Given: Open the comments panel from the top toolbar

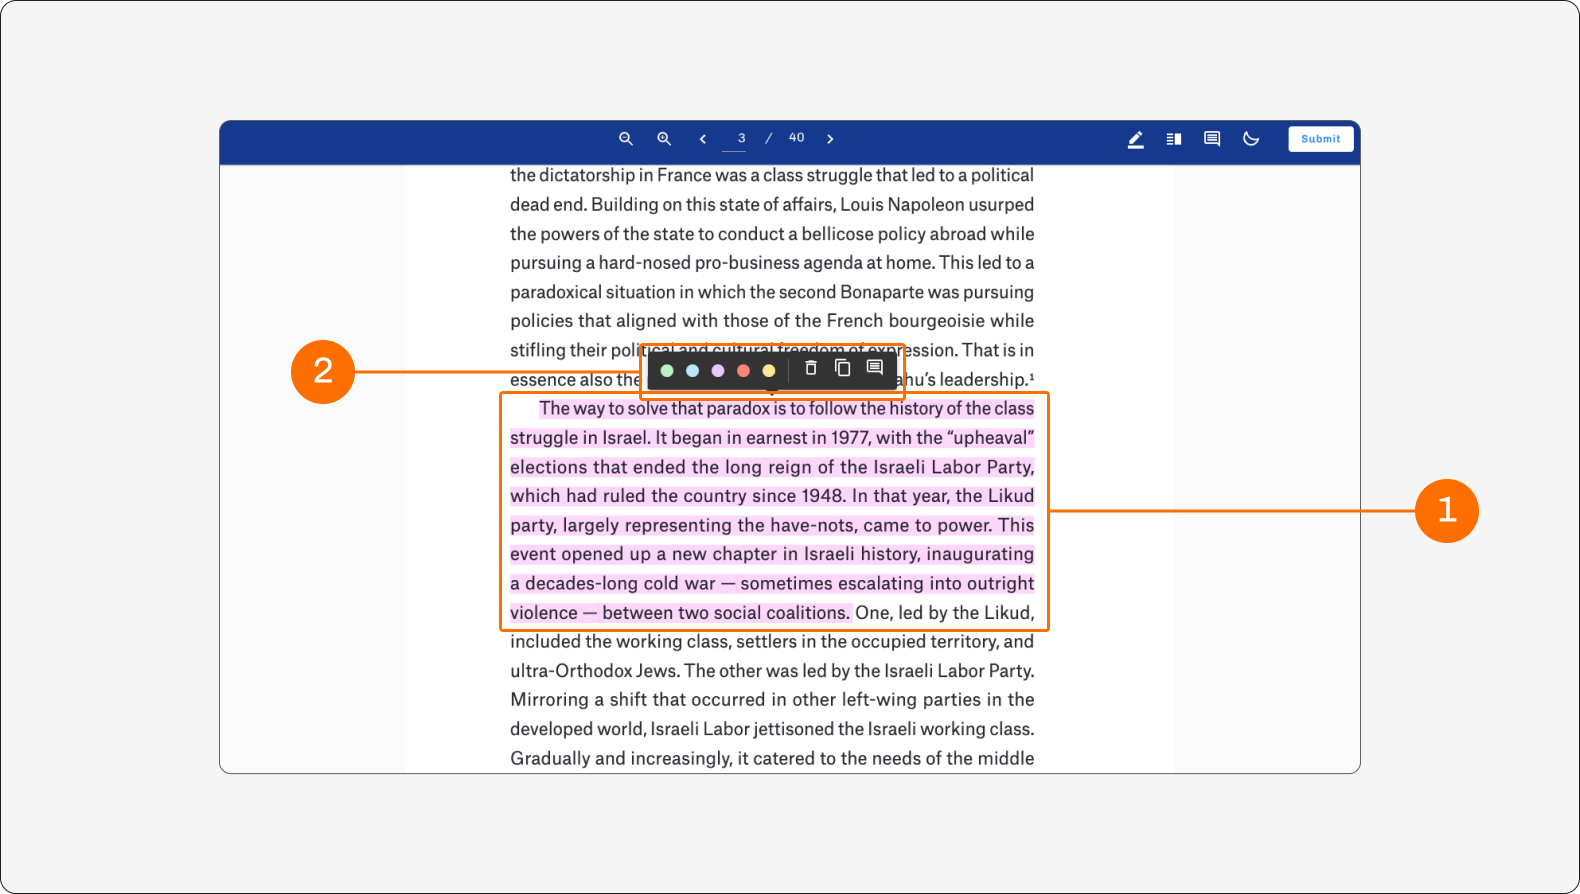Looking at the screenshot, I should click(x=1212, y=139).
